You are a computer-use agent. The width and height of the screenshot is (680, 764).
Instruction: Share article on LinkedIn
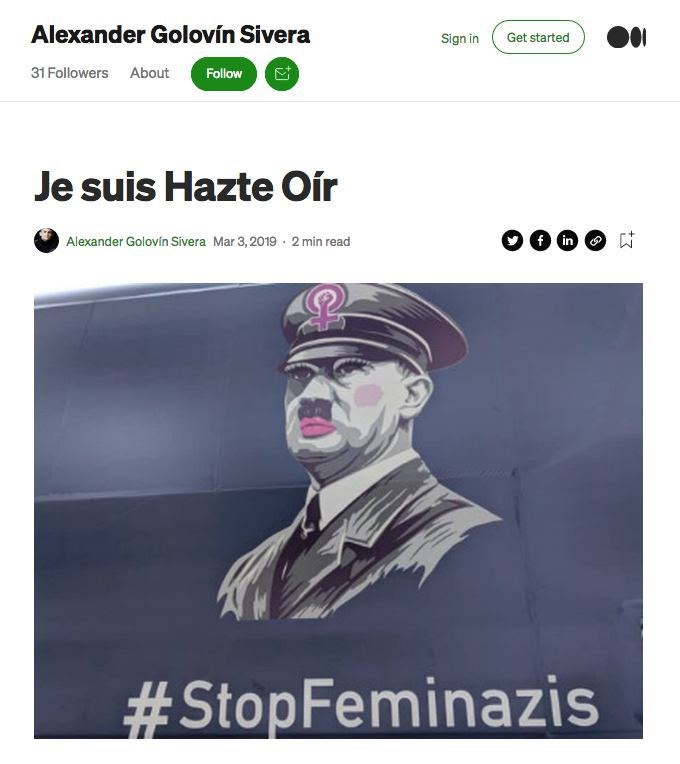pyautogui.click(x=567, y=240)
